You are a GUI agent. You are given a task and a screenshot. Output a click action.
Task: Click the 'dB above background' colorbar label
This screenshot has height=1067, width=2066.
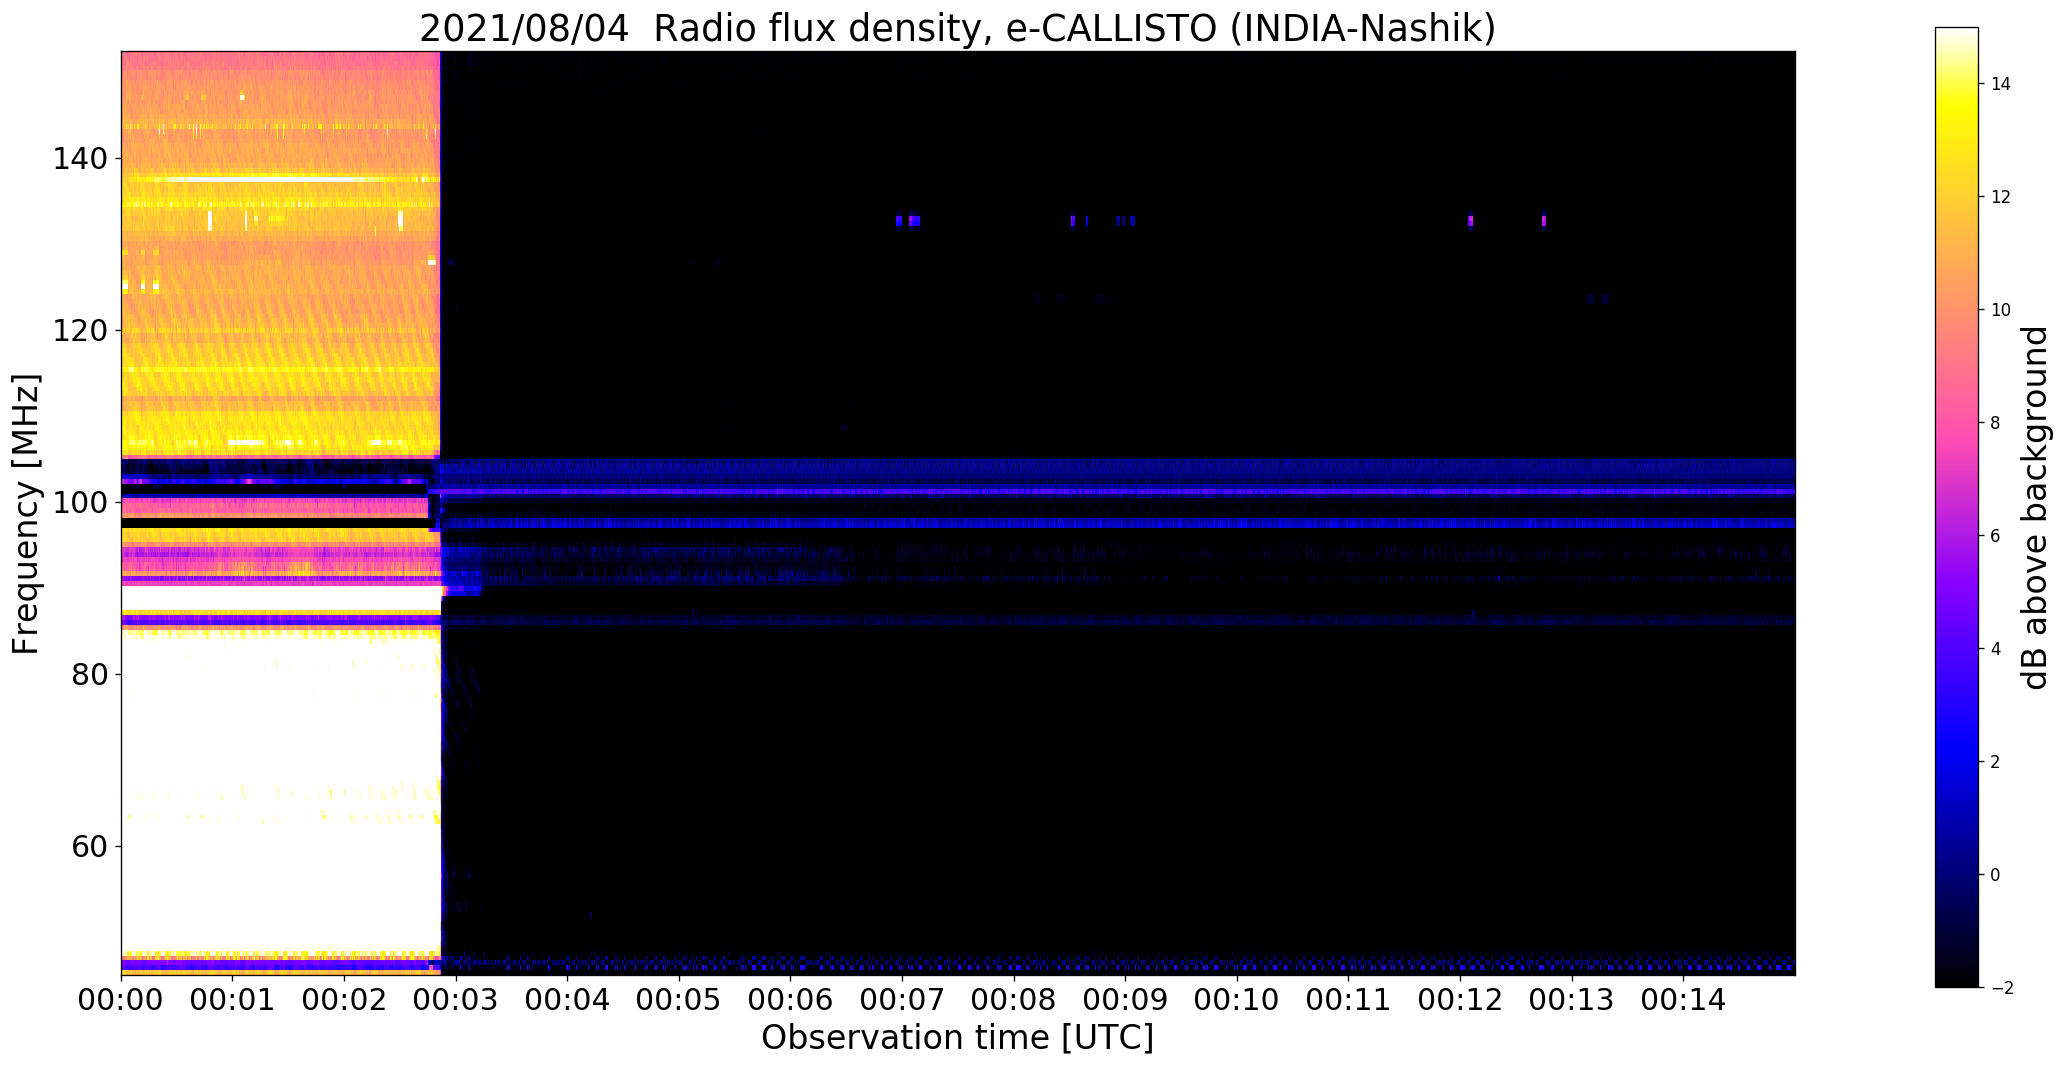(2035, 508)
